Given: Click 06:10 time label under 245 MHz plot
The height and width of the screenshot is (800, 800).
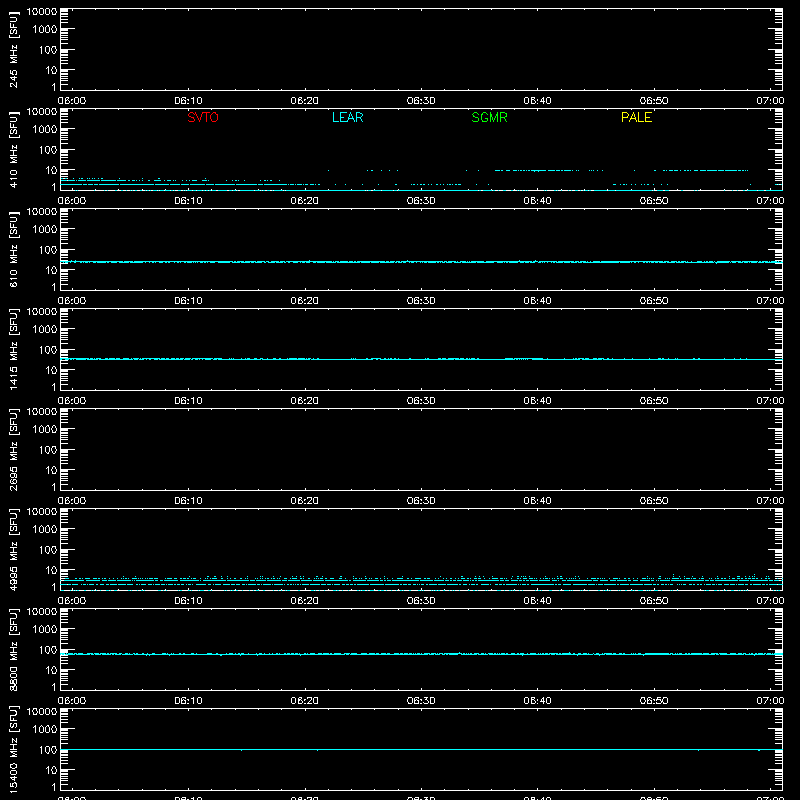Looking at the screenshot, I should 188,101.
